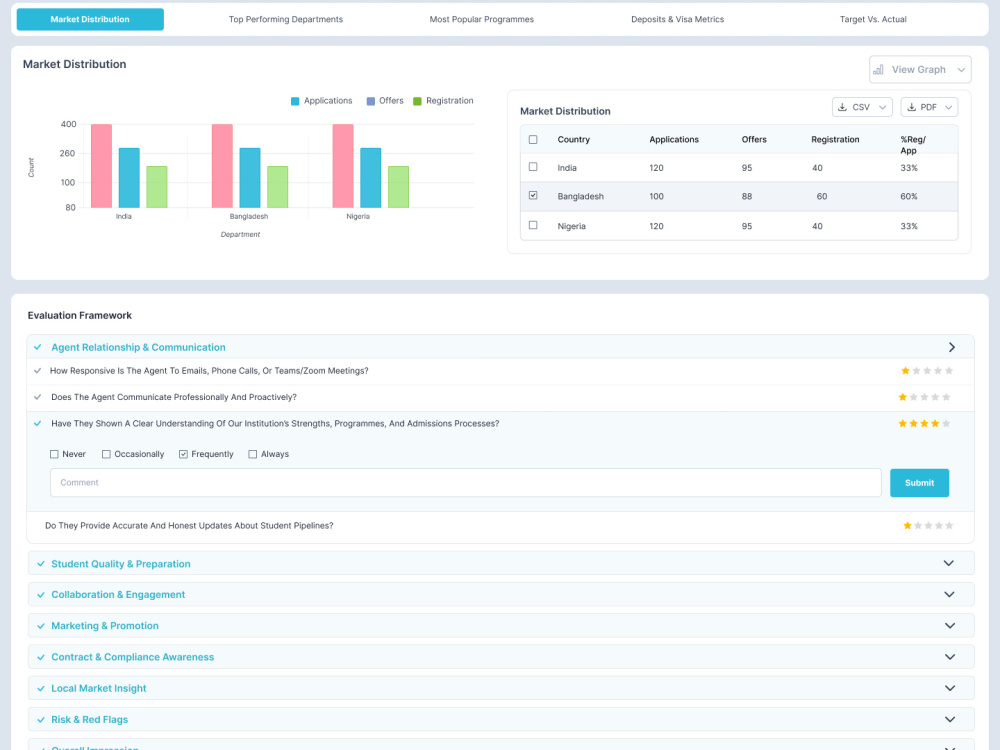The width and height of the screenshot is (1000, 750).
Task: Rate responsiveness question with fifth star
Action: click(x=949, y=371)
